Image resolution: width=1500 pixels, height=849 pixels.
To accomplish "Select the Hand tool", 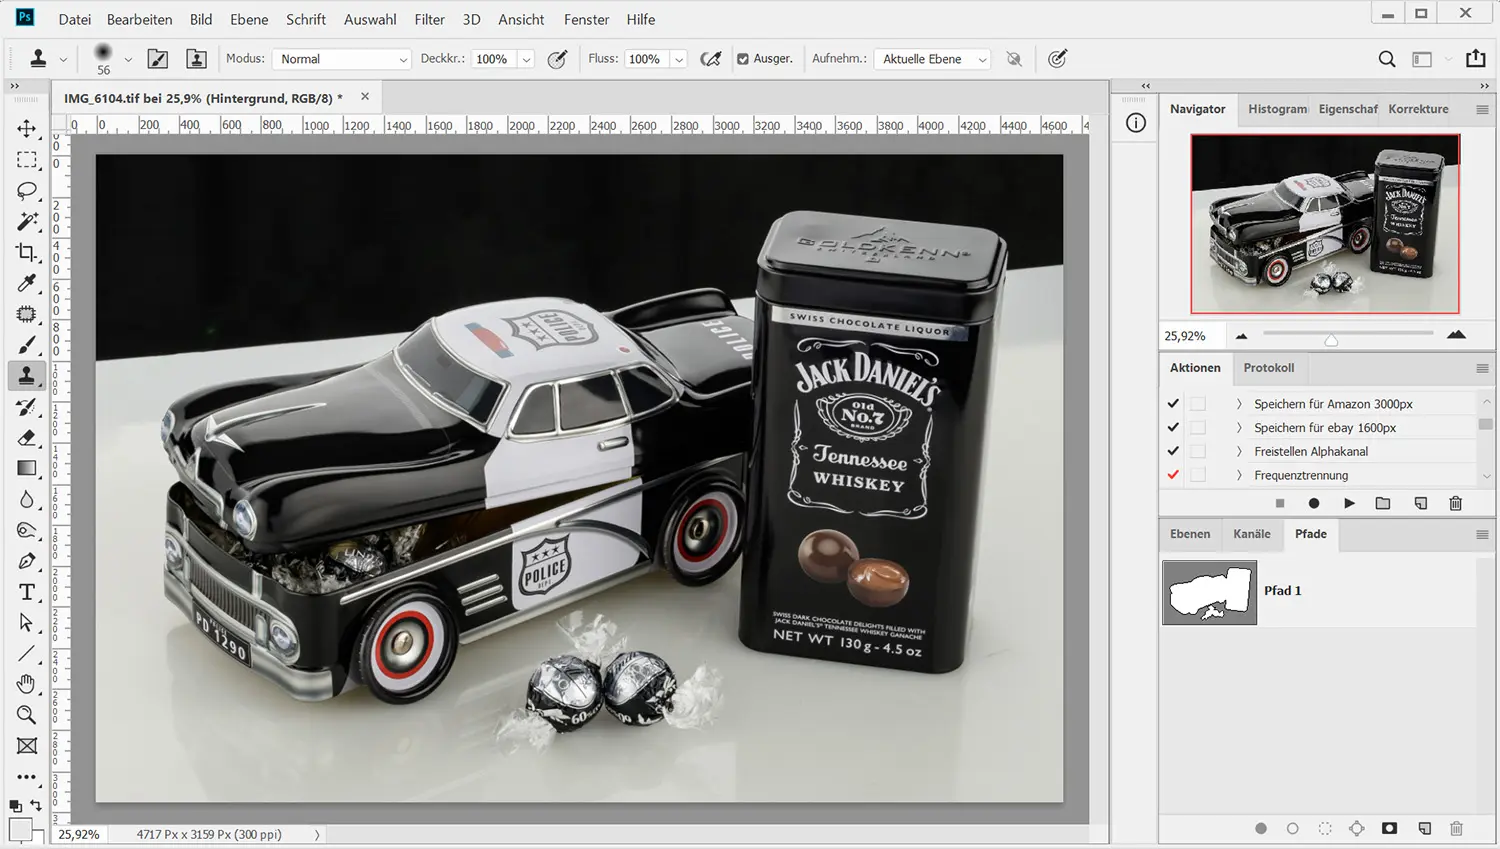I will [x=27, y=684].
